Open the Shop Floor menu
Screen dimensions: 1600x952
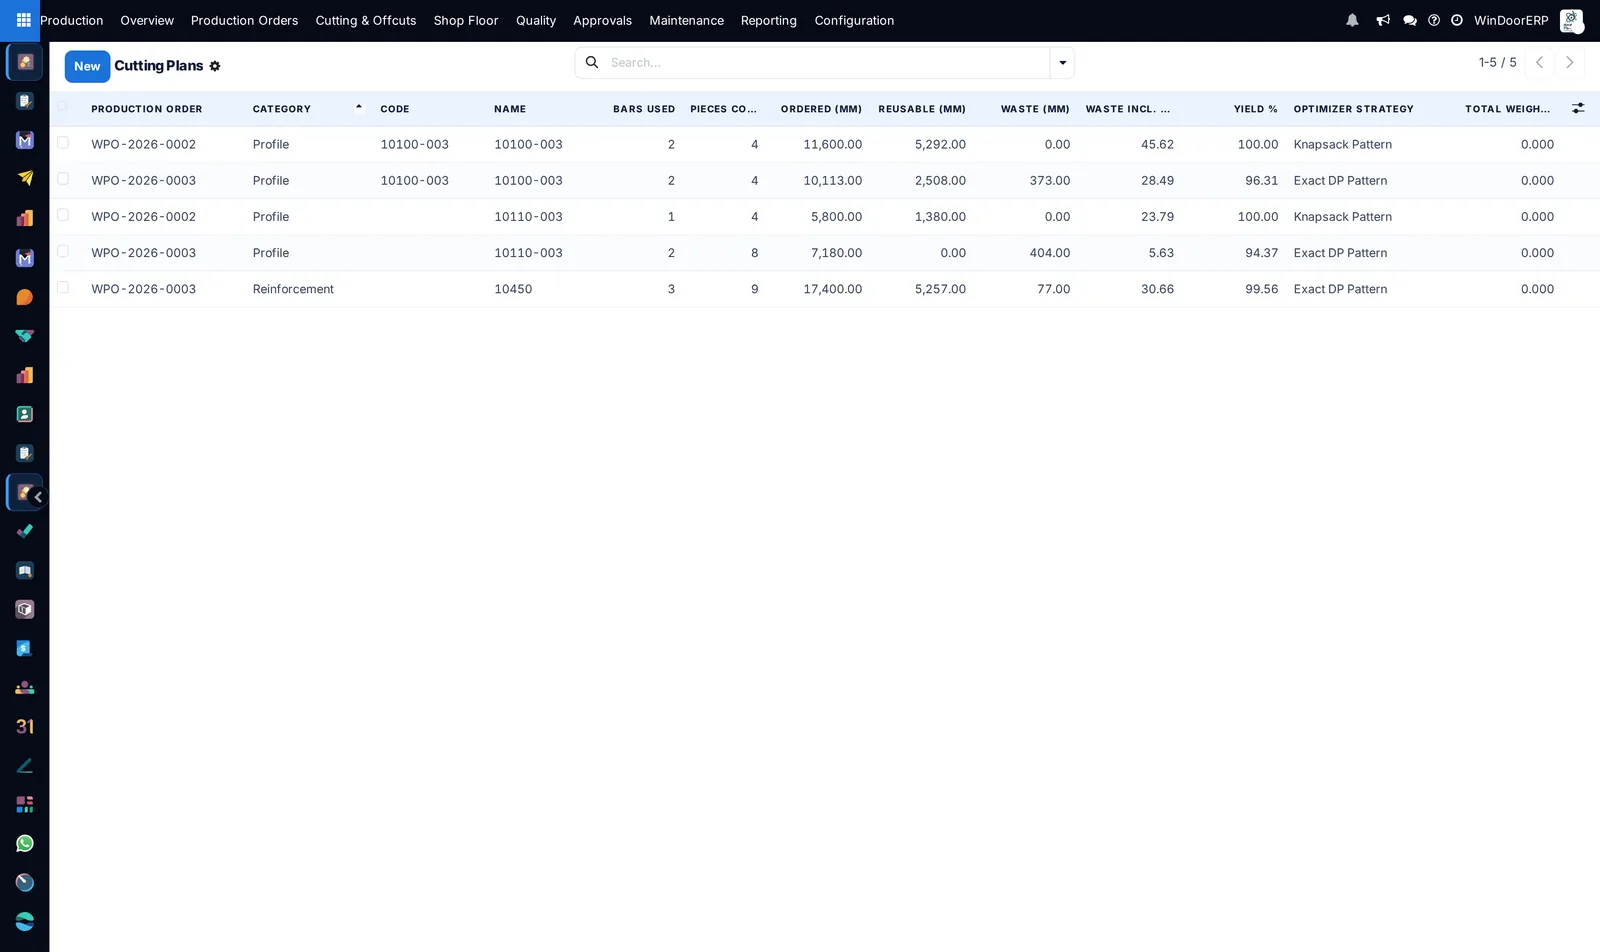pyautogui.click(x=466, y=20)
